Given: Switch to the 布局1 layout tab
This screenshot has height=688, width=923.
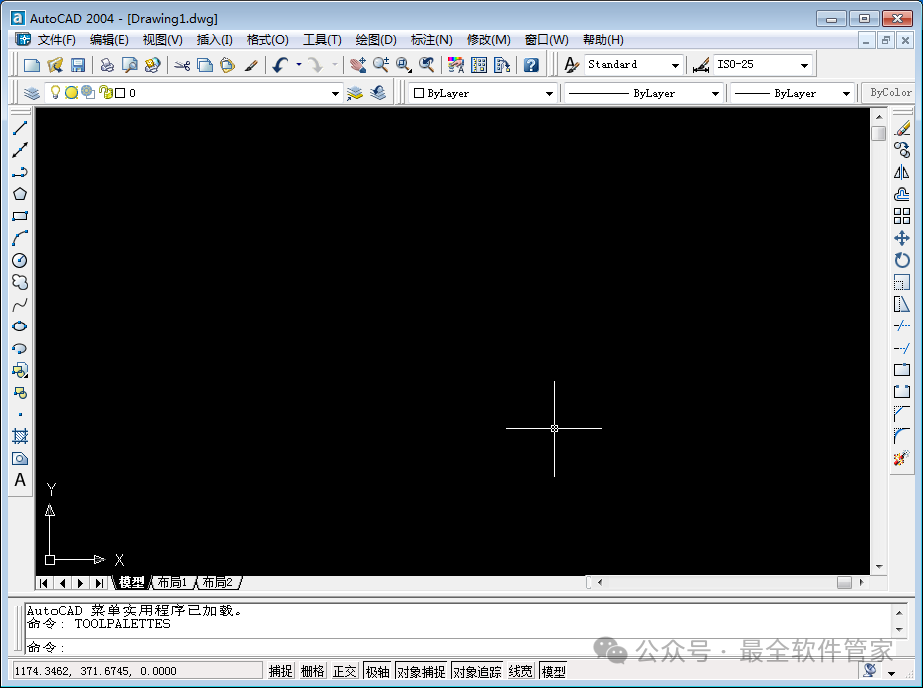Looking at the screenshot, I should pyautogui.click(x=172, y=583).
